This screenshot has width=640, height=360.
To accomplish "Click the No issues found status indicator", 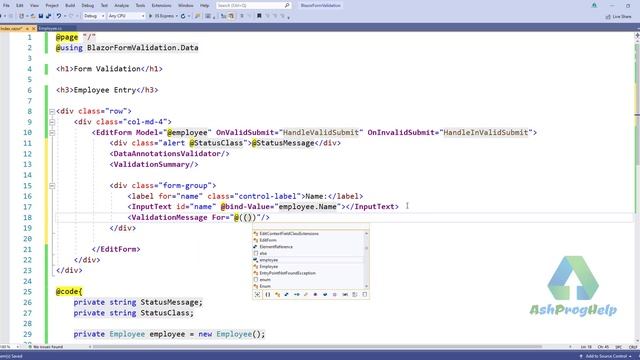I will point(46,347).
